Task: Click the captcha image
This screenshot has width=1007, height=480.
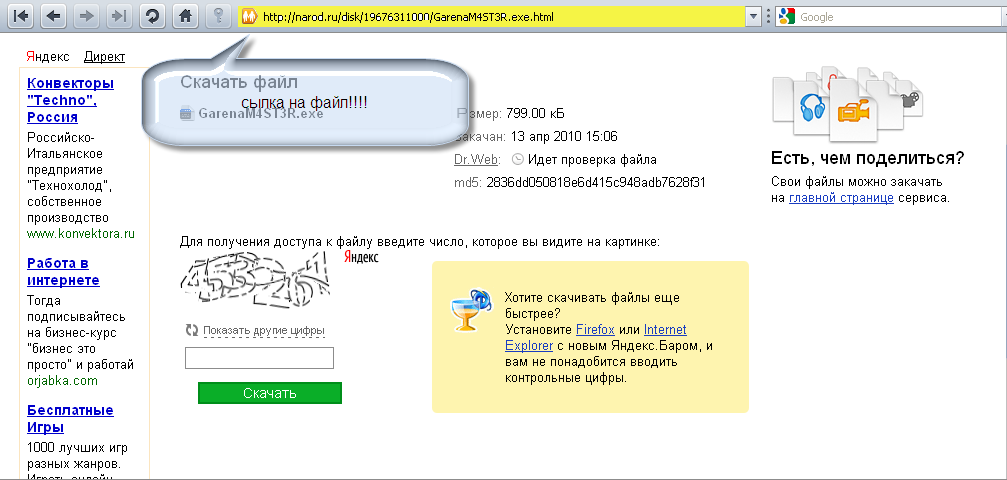Action: point(256,281)
